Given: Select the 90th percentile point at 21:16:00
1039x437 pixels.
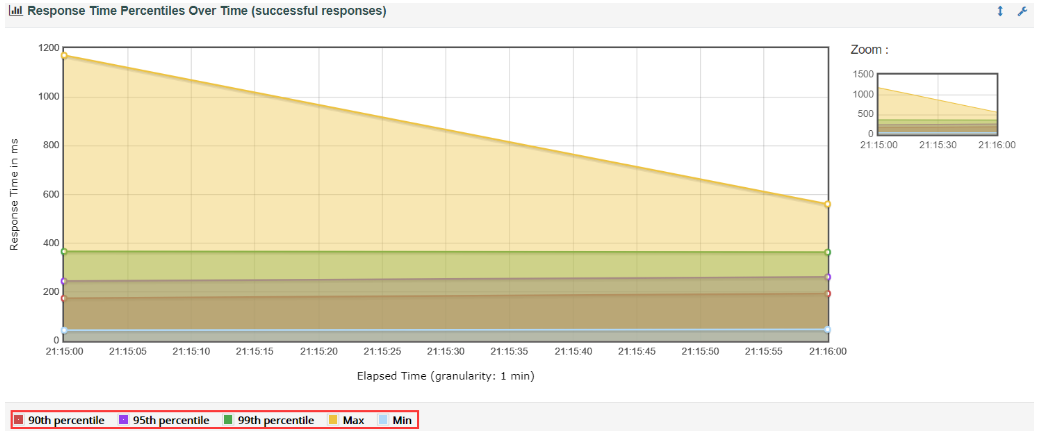Looking at the screenshot, I should [828, 294].
